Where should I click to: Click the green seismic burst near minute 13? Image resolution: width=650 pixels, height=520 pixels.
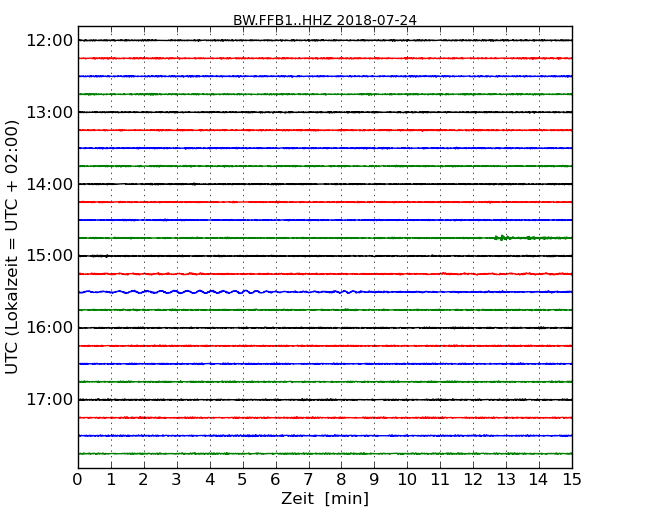coord(503,238)
